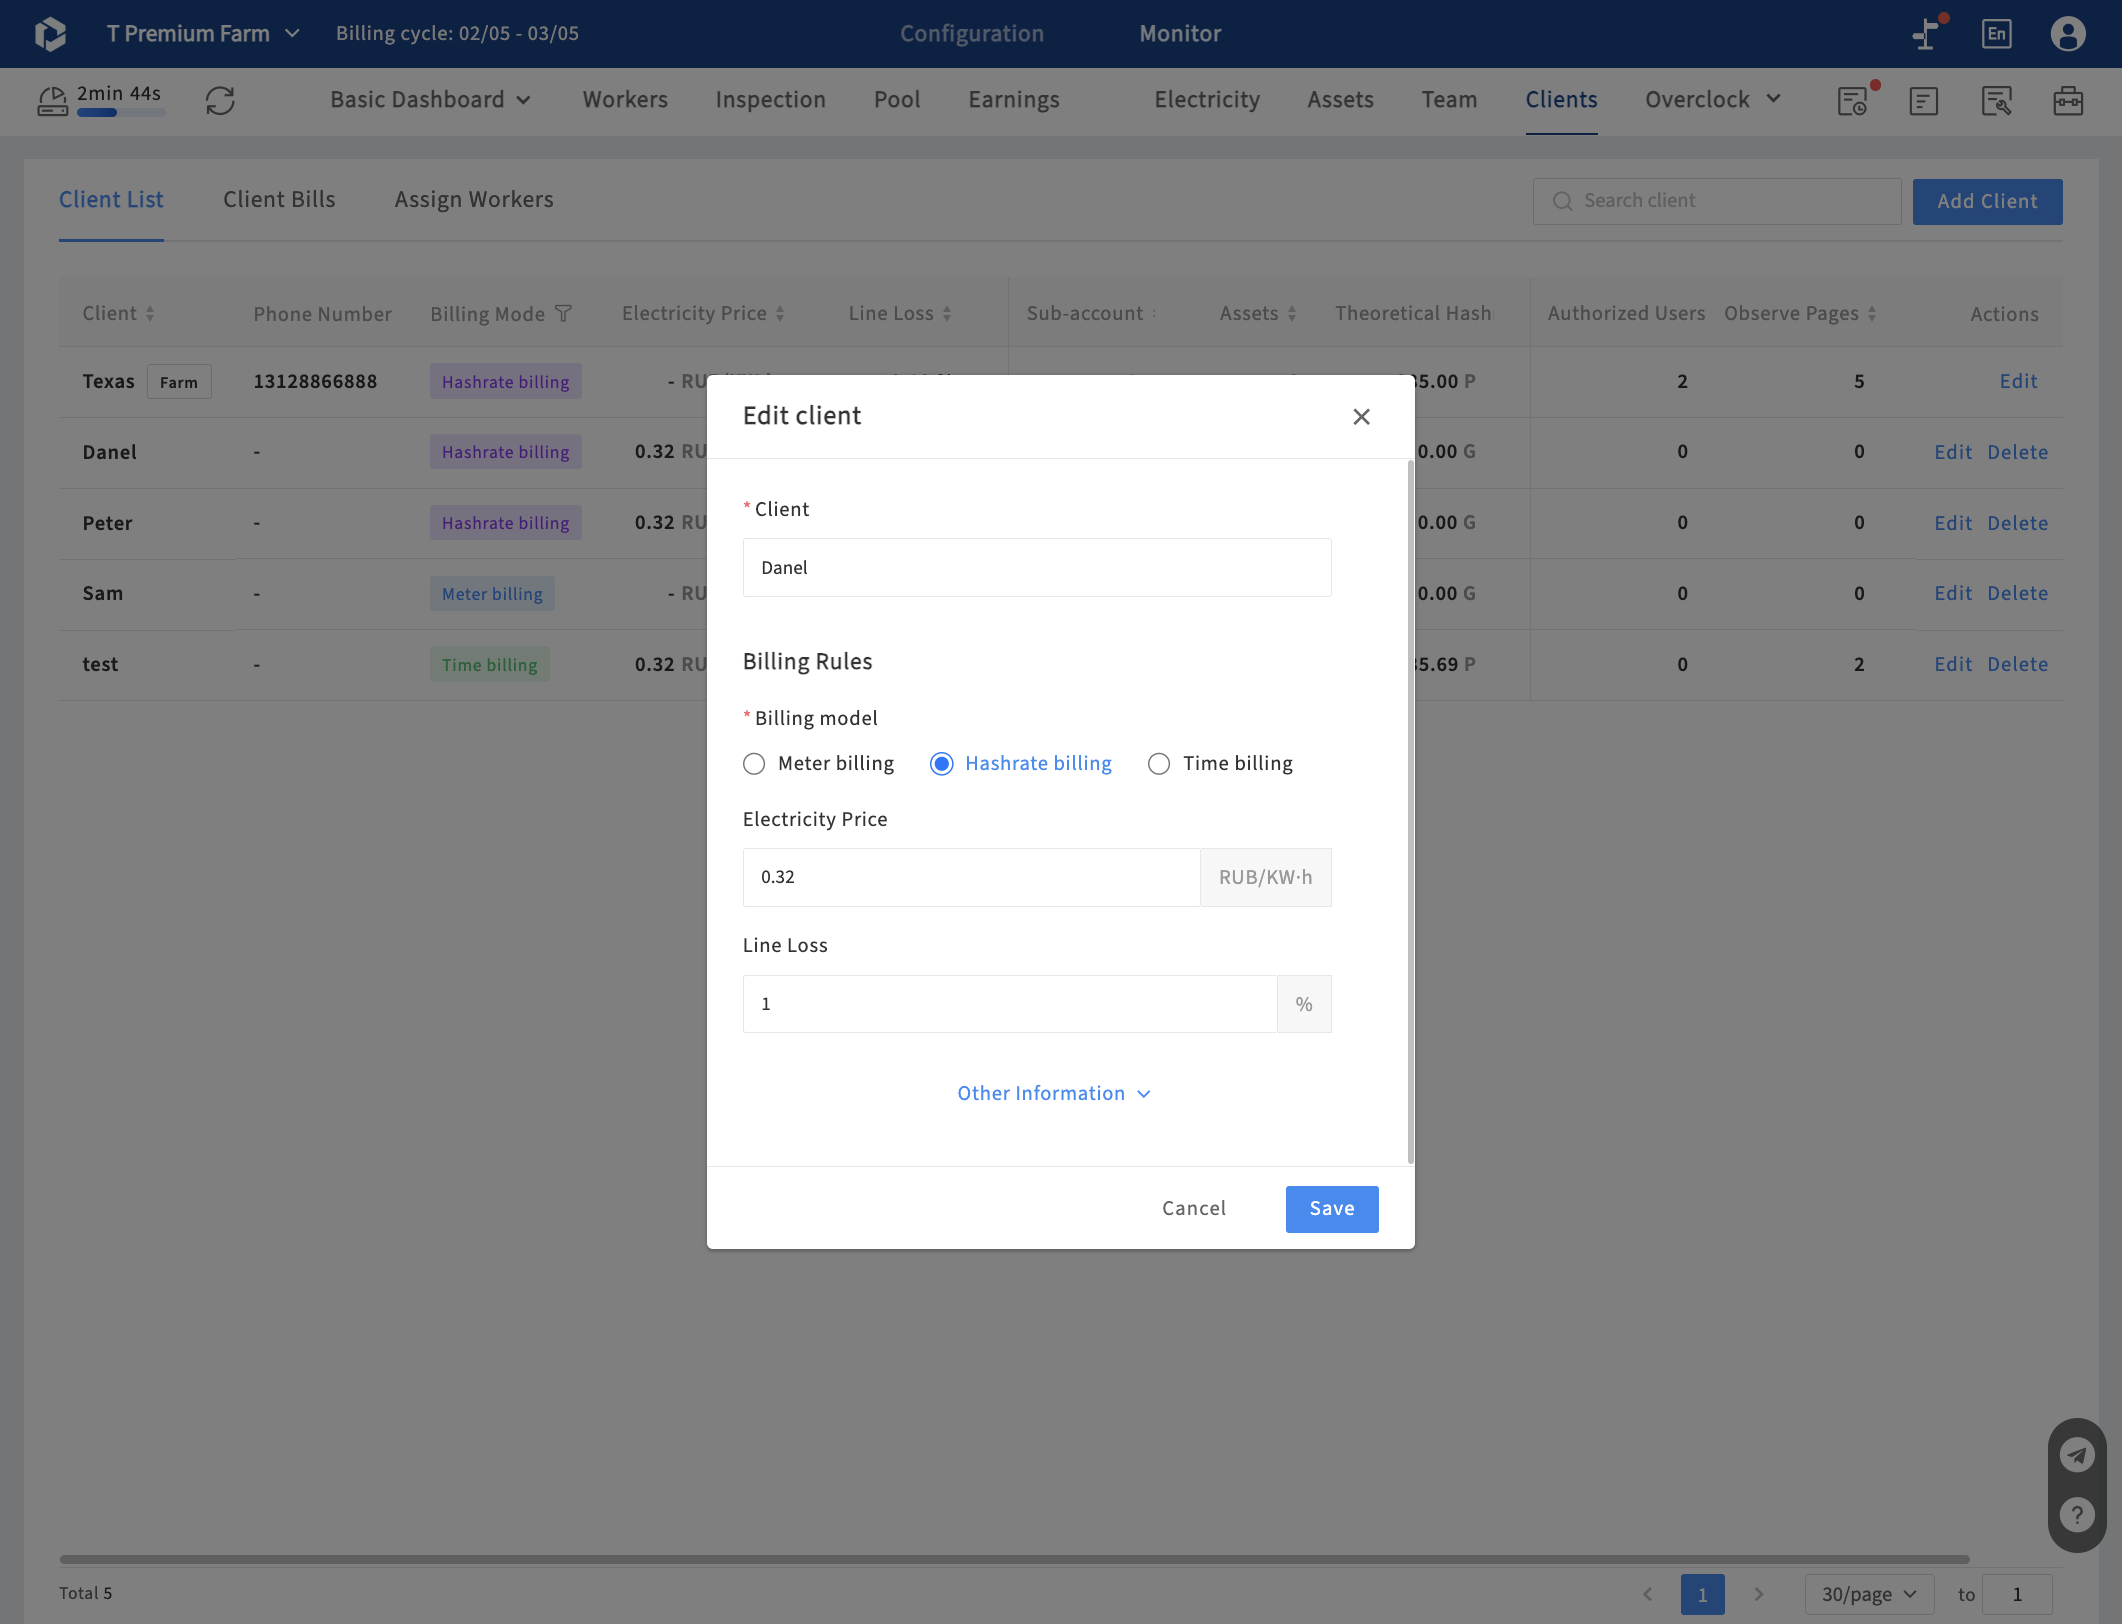The image size is (2122, 1624).
Task: Click the Cancel button in dialog
Action: pyautogui.click(x=1194, y=1209)
